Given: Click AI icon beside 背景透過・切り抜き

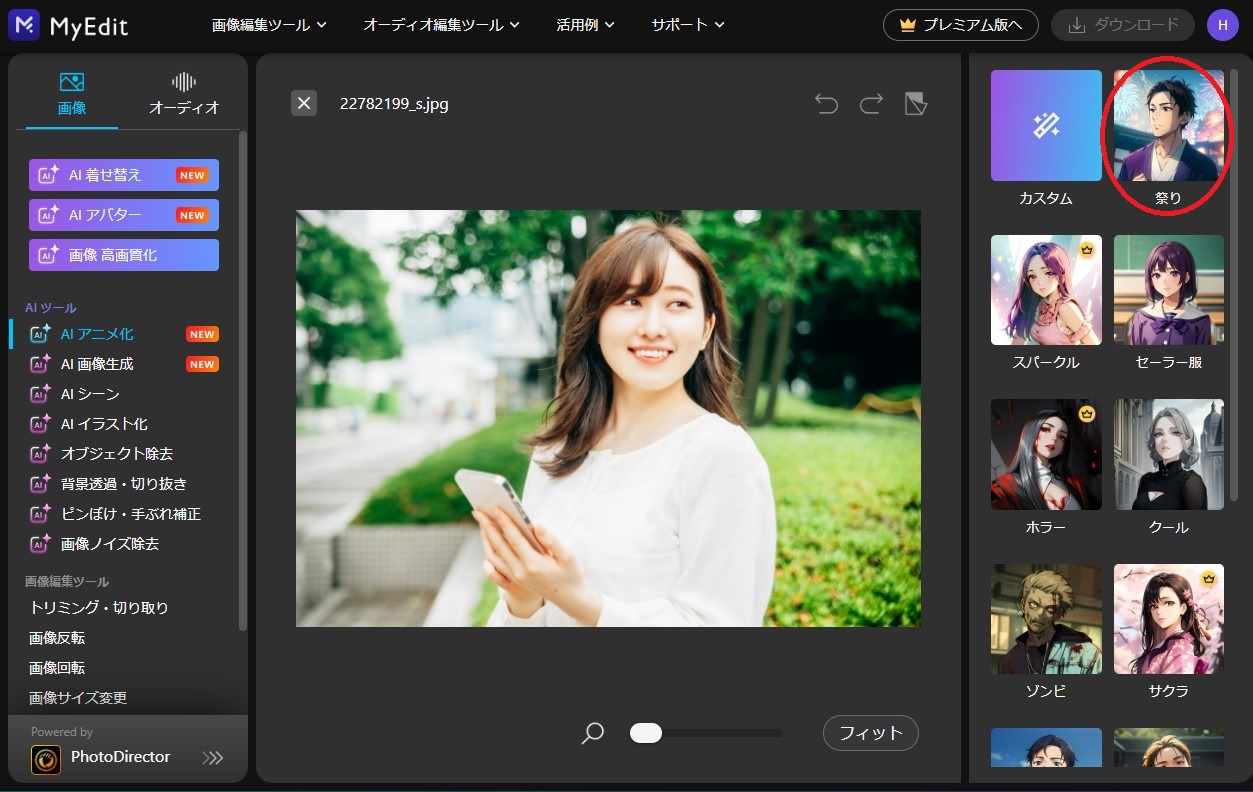Looking at the screenshot, I should point(41,484).
